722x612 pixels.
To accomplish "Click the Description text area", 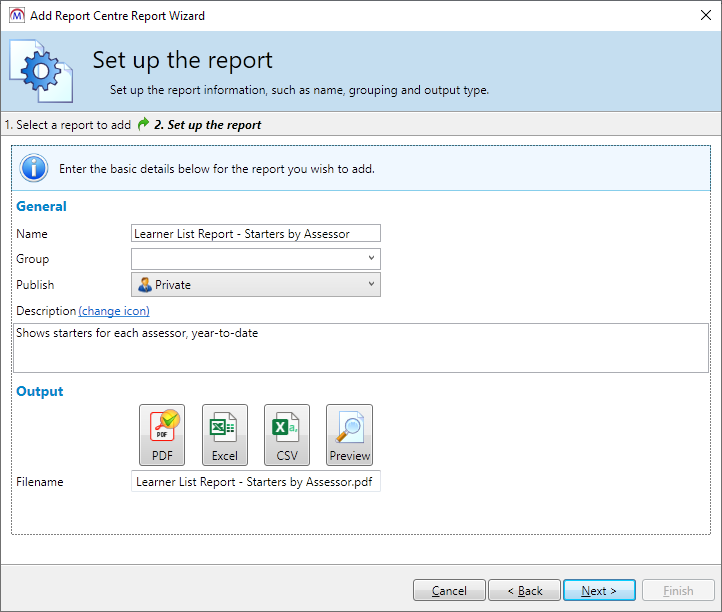I will (x=361, y=348).
